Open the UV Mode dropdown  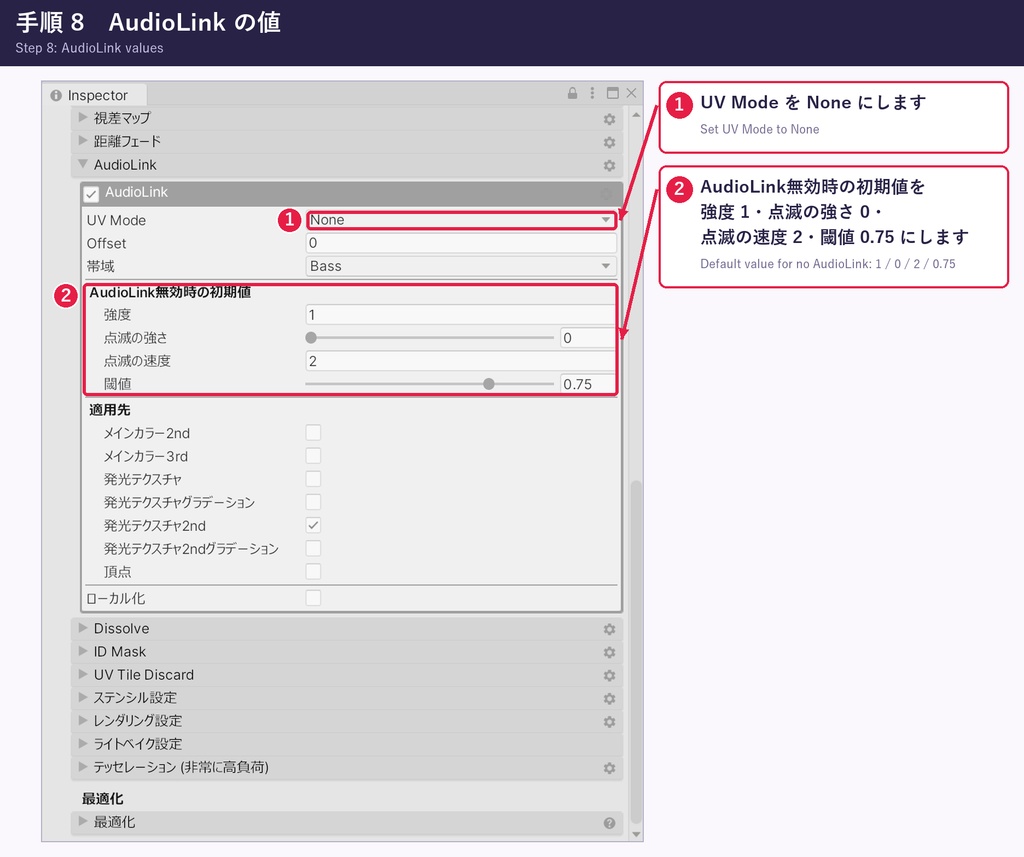[x=461, y=220]
